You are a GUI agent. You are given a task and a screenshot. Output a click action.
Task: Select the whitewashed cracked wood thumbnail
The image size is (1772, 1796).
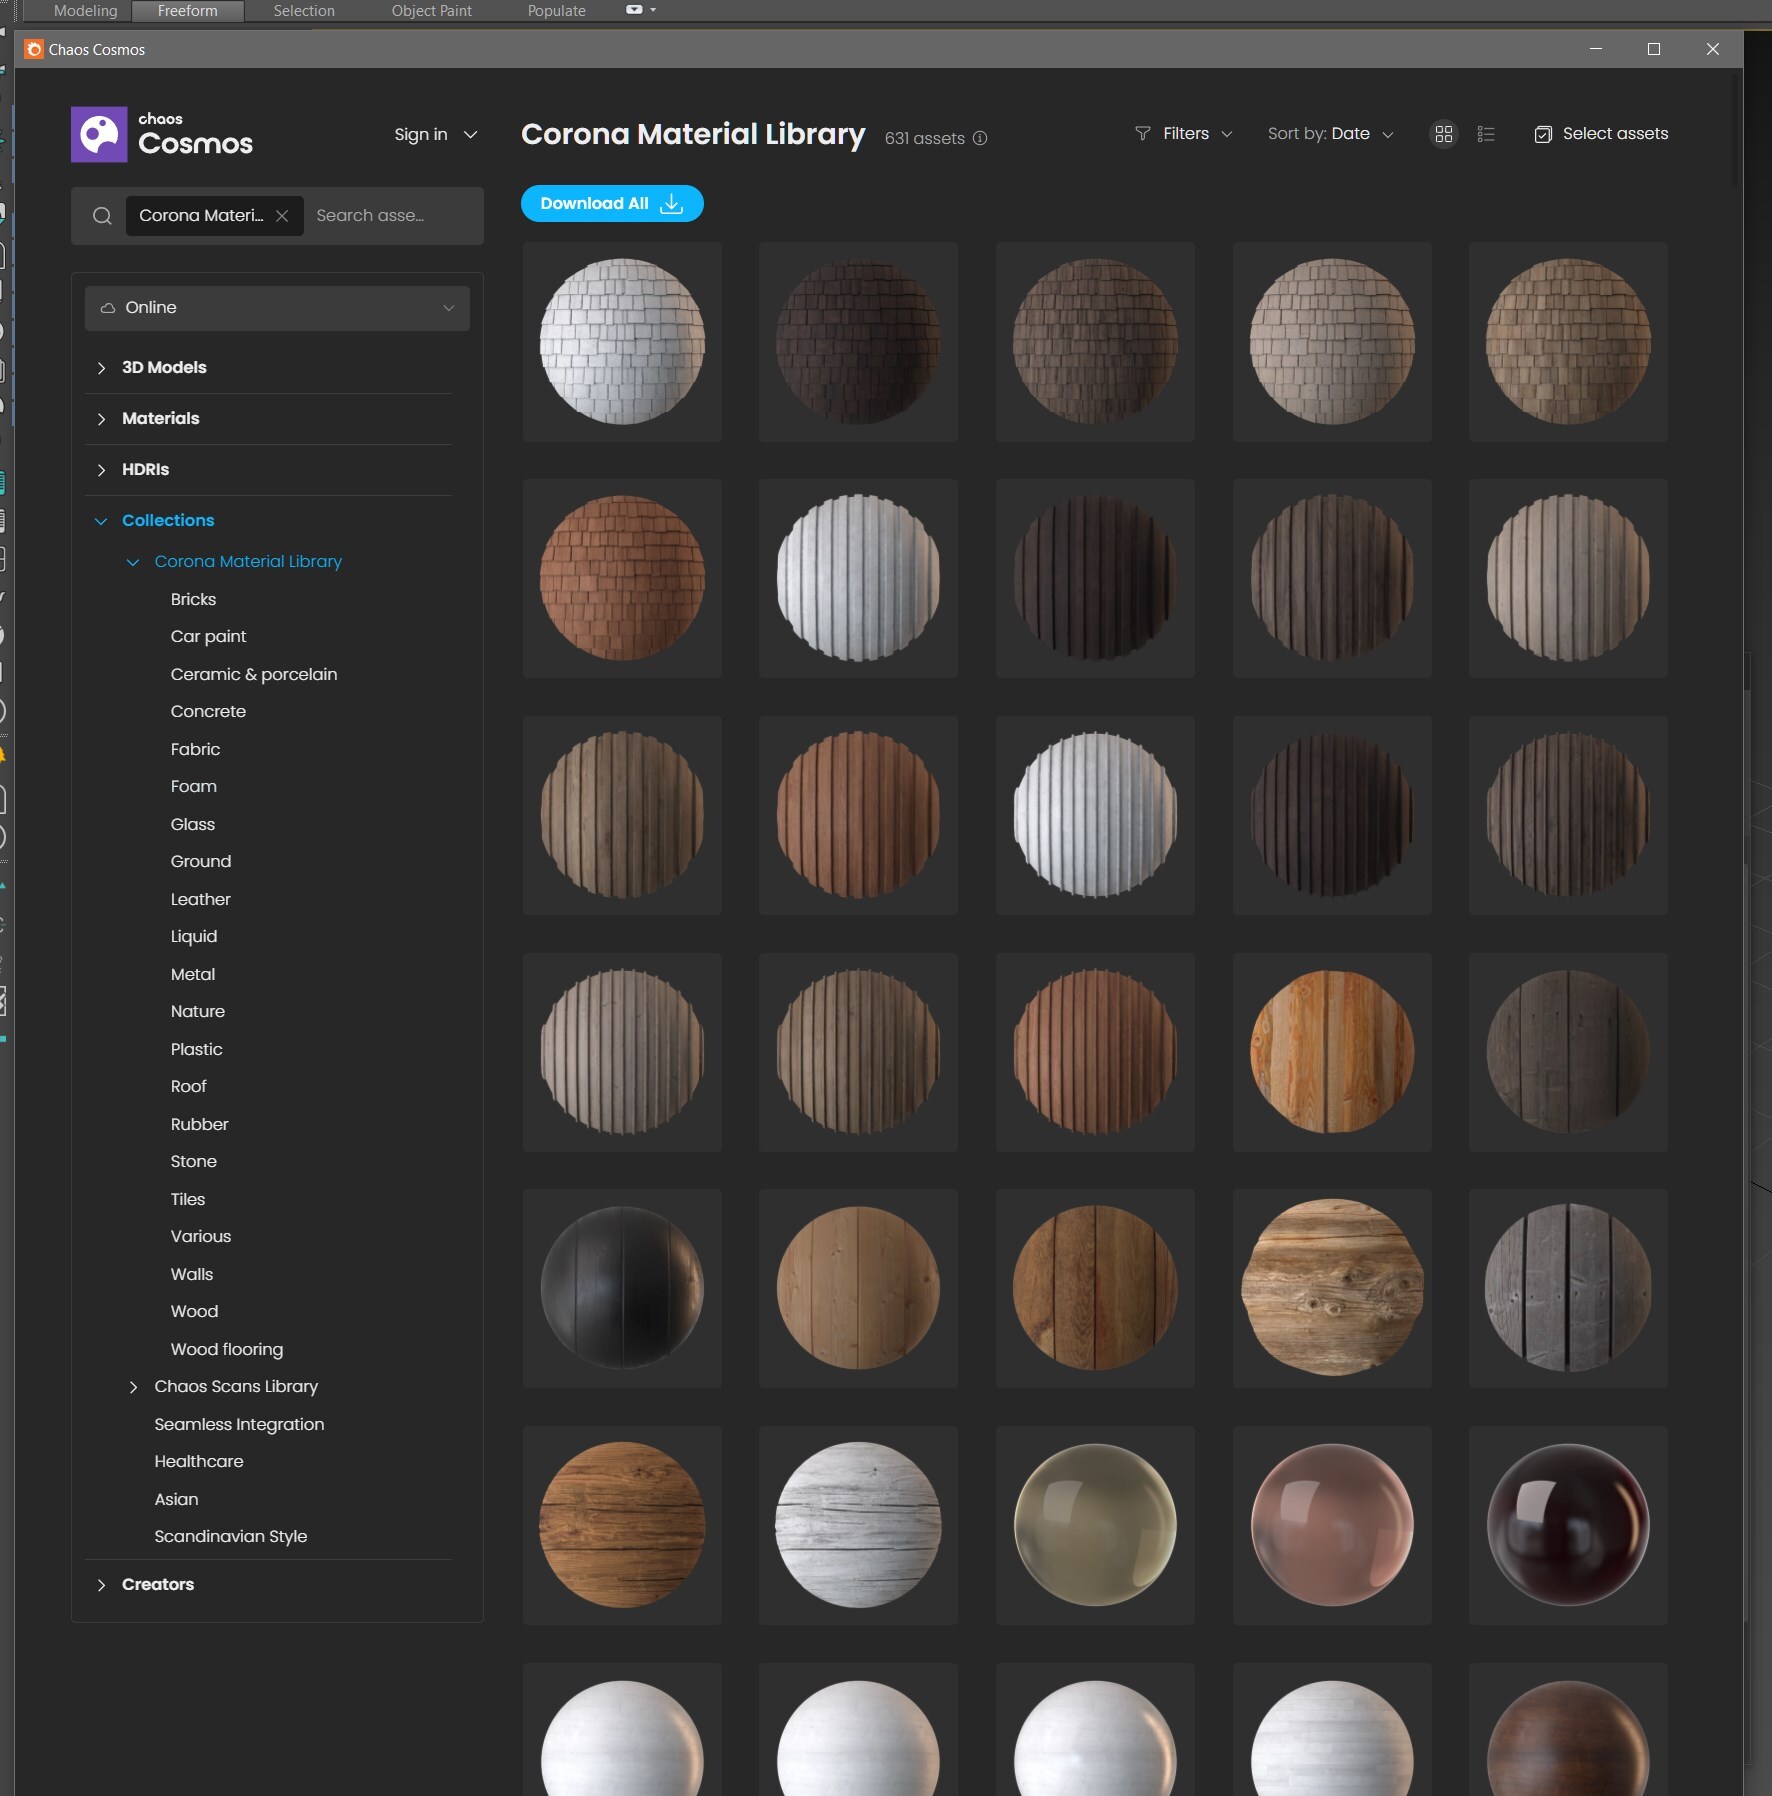[858, 1525]
